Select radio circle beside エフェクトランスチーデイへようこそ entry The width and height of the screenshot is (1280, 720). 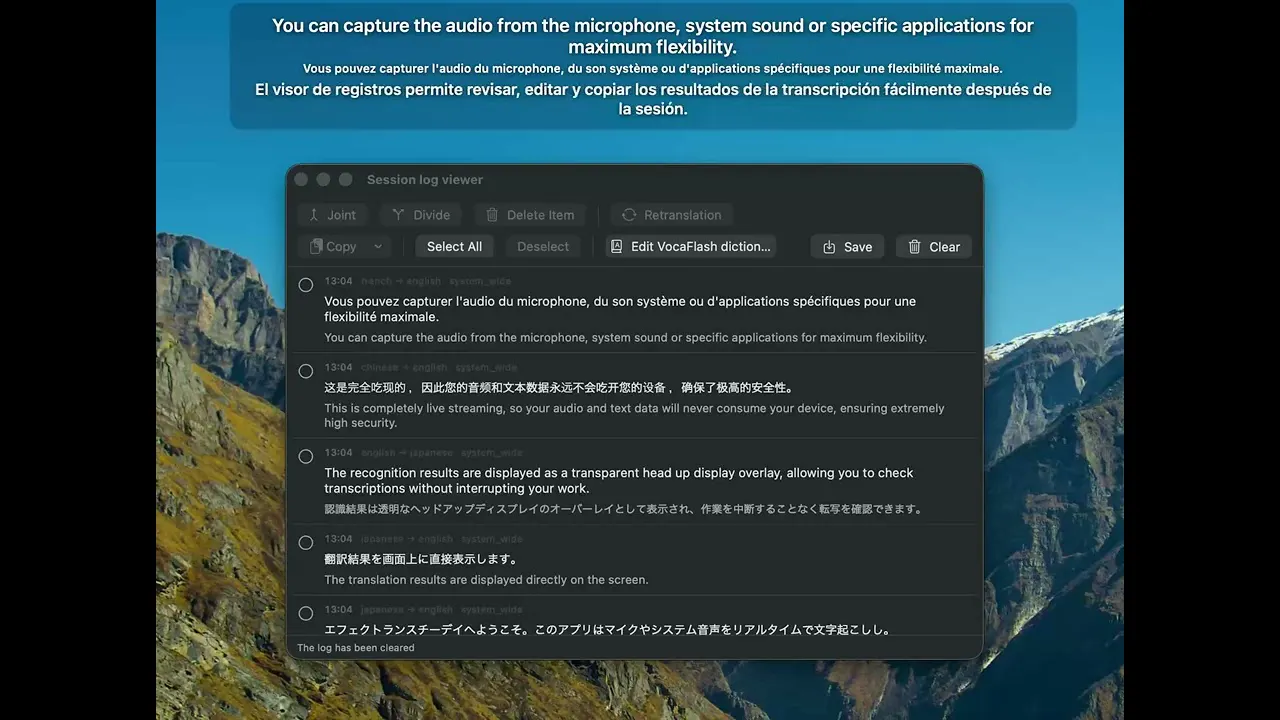click(x=306, y=613)
